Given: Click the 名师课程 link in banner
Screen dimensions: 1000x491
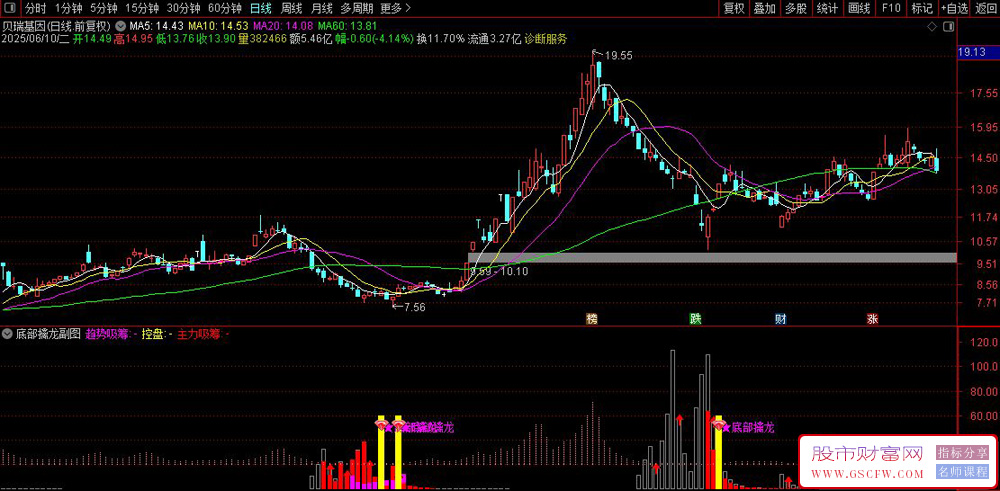Looking at the screenshot, I should tap(962, 473).
